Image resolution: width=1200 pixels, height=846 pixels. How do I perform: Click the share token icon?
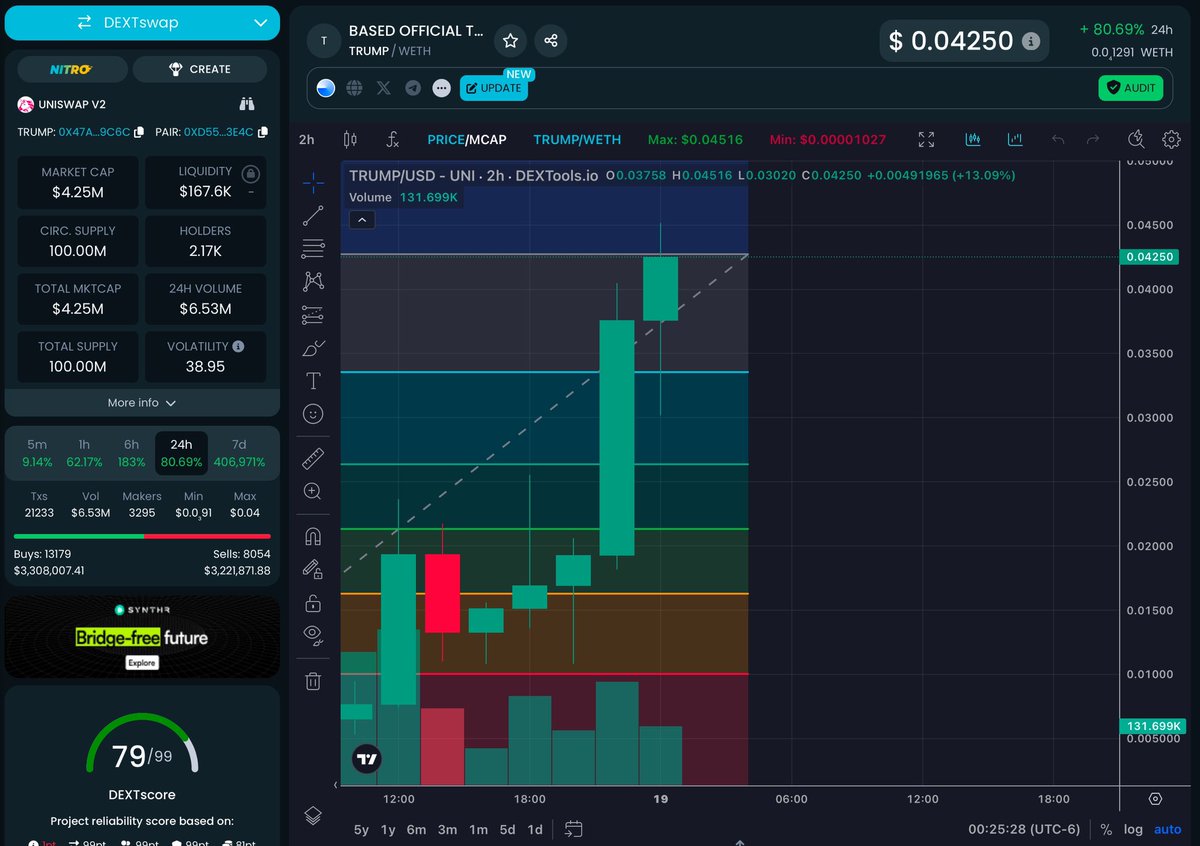point(551,41)
